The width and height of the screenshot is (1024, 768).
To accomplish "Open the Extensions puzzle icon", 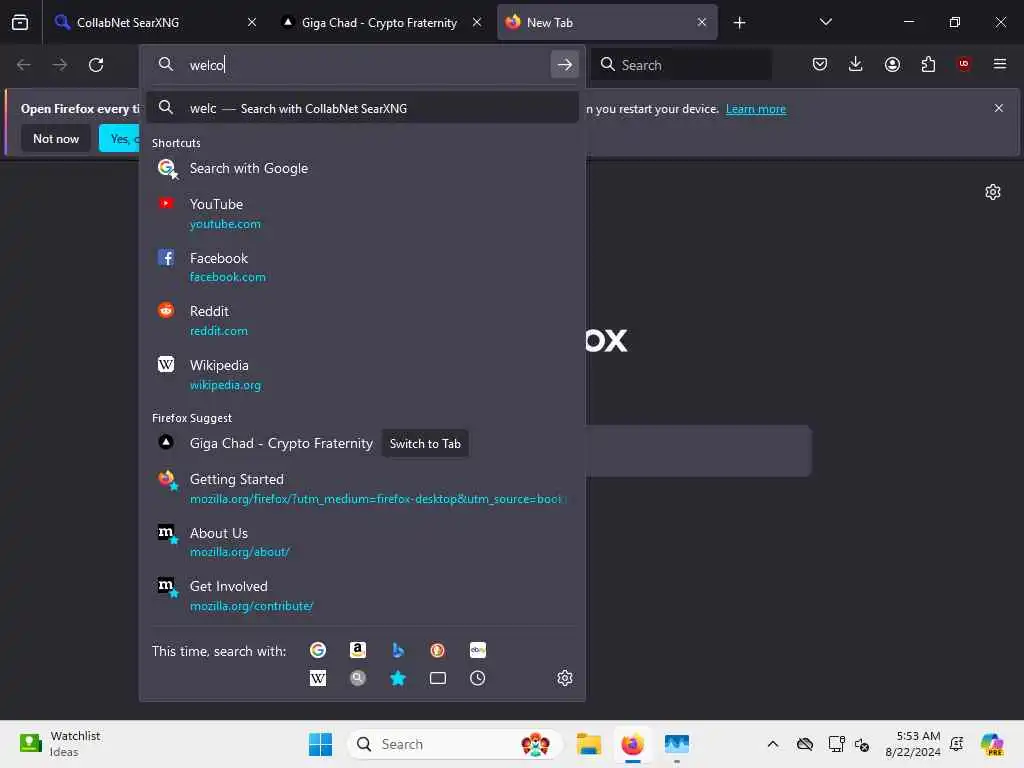I will pos(928,64).
